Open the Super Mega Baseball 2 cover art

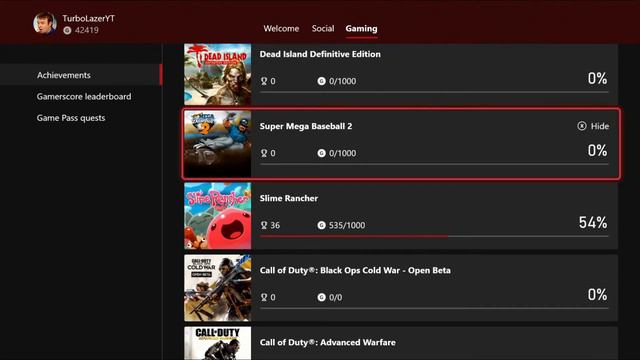coord(218,144)
